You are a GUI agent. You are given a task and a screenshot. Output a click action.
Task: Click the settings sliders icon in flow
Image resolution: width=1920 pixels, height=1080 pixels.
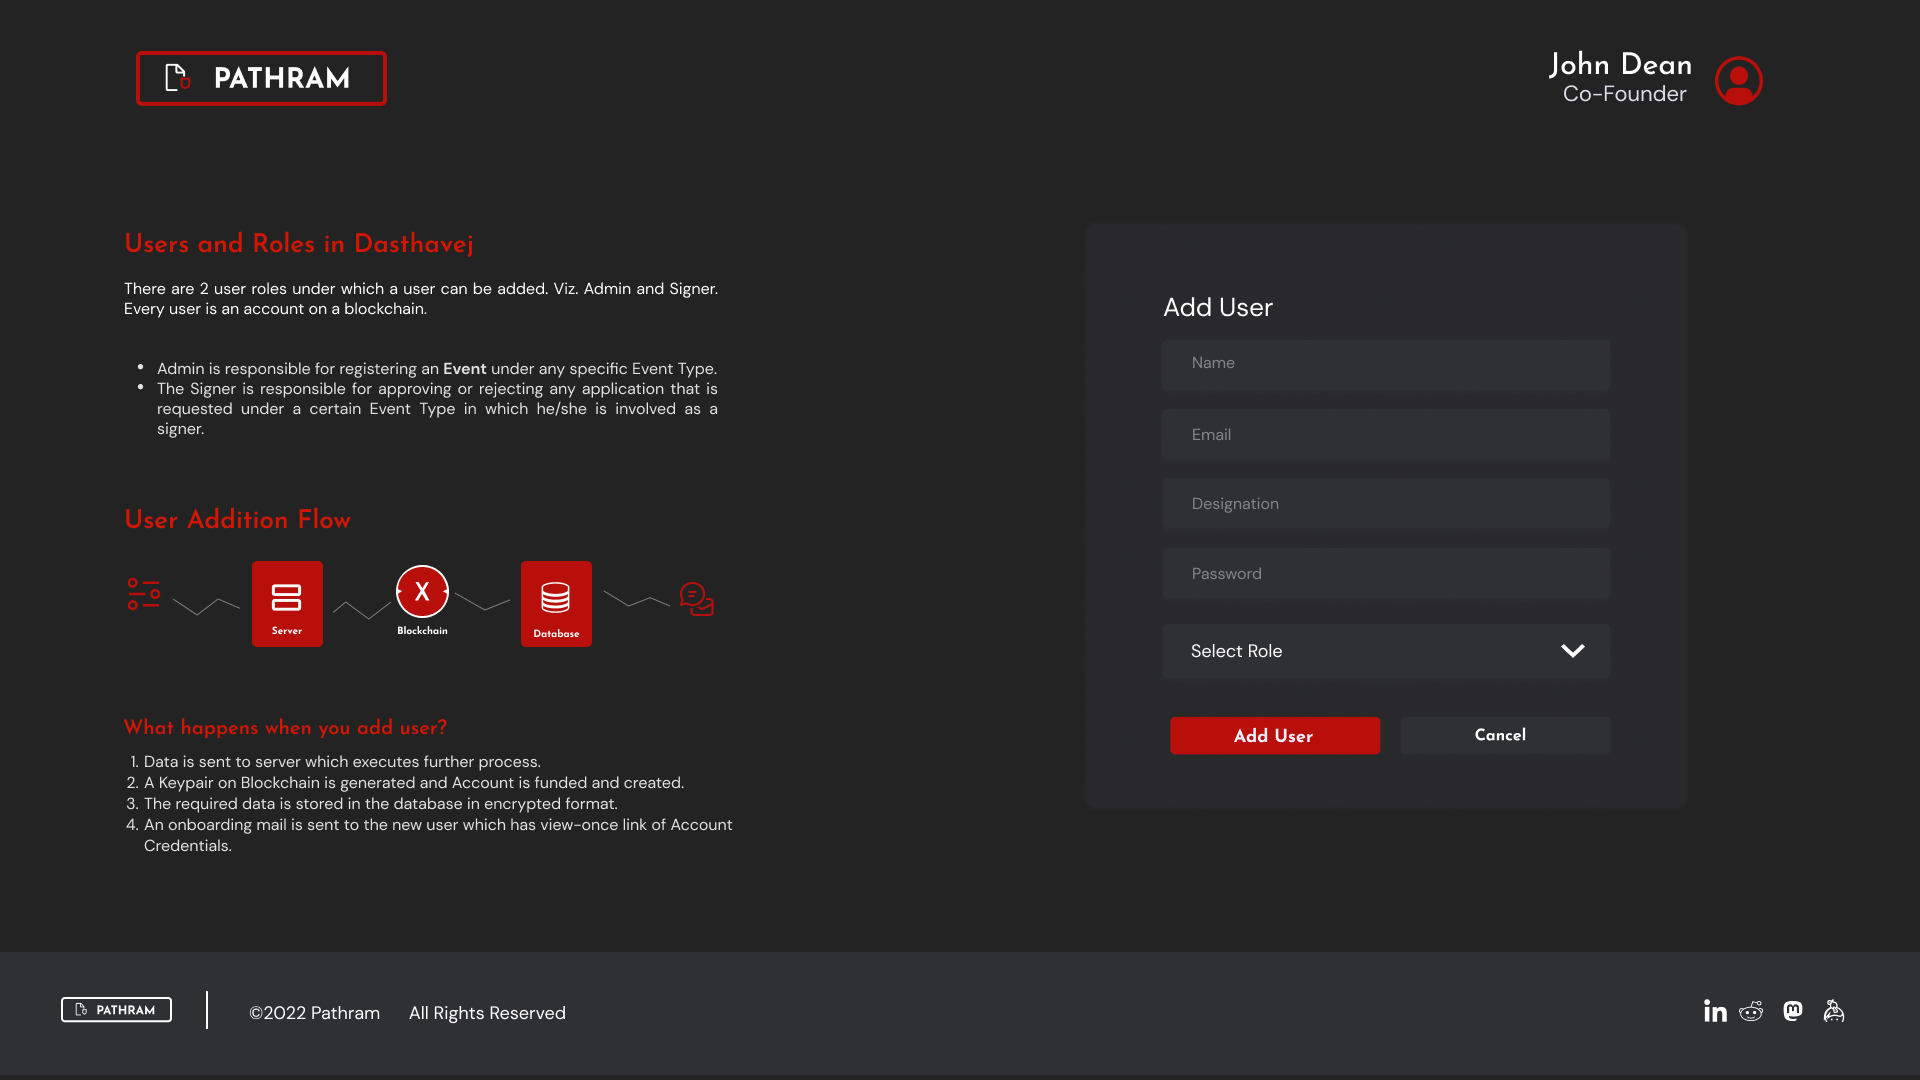tap(144, 594)
